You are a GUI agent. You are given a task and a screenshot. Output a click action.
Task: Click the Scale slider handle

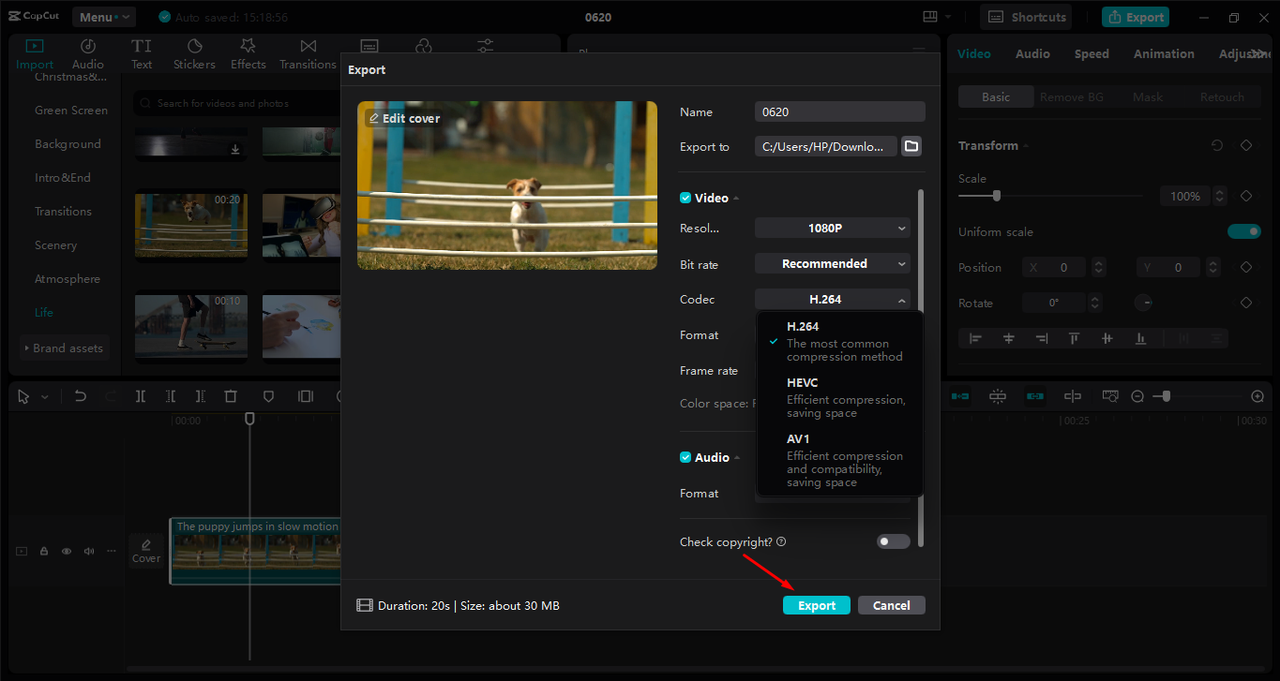click(996, 196)
